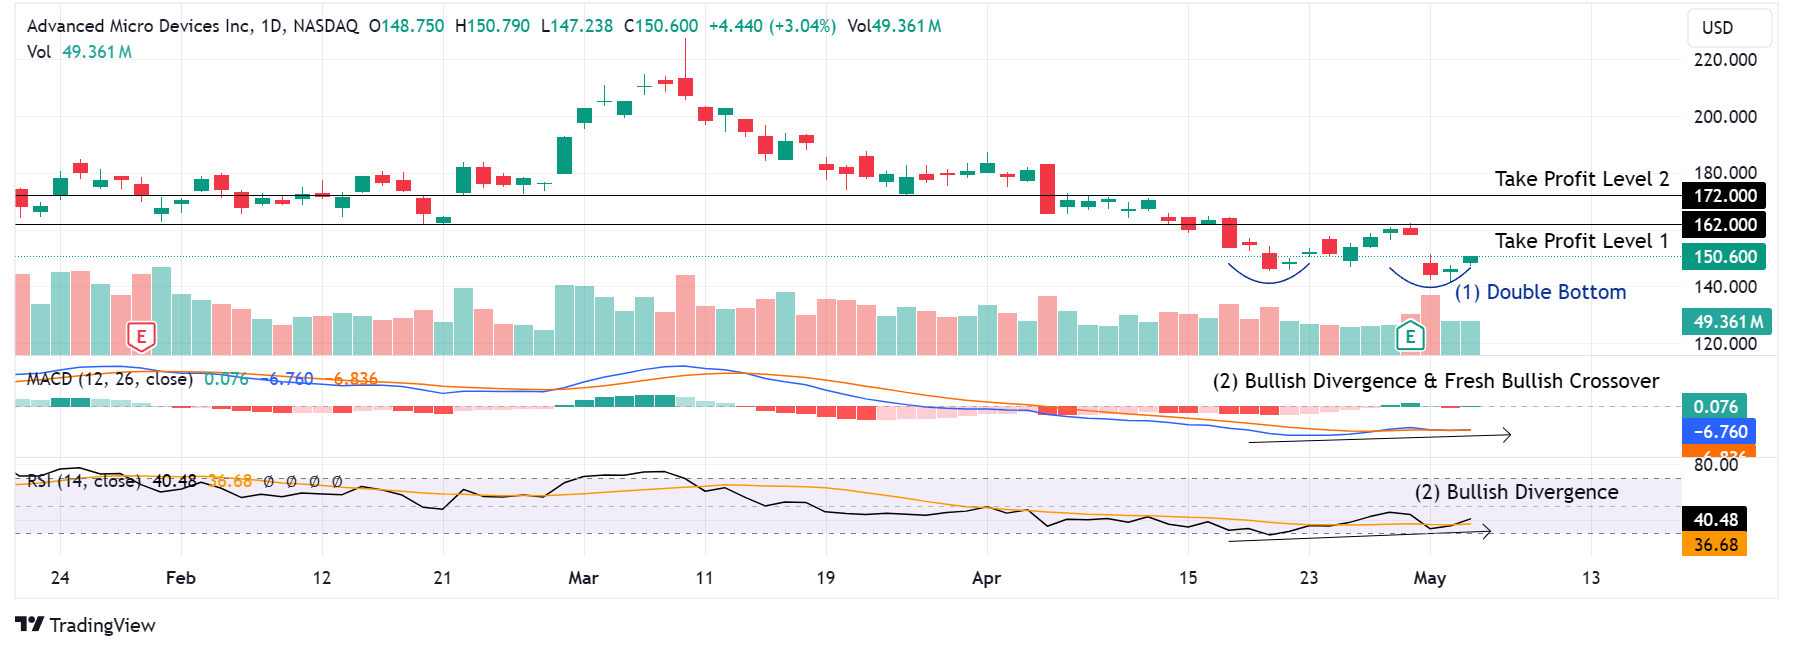This screenshot has height=651, width=1793.
Task: Click the +4.440 (+3.04%) change value
Action: [x=772, y=26]
